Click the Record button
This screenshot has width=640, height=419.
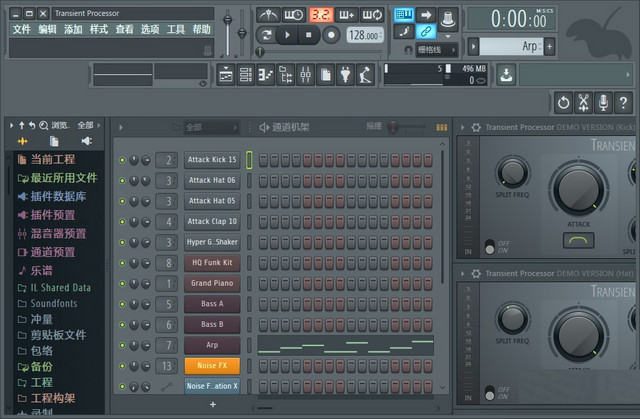click(x=331, y=35)
